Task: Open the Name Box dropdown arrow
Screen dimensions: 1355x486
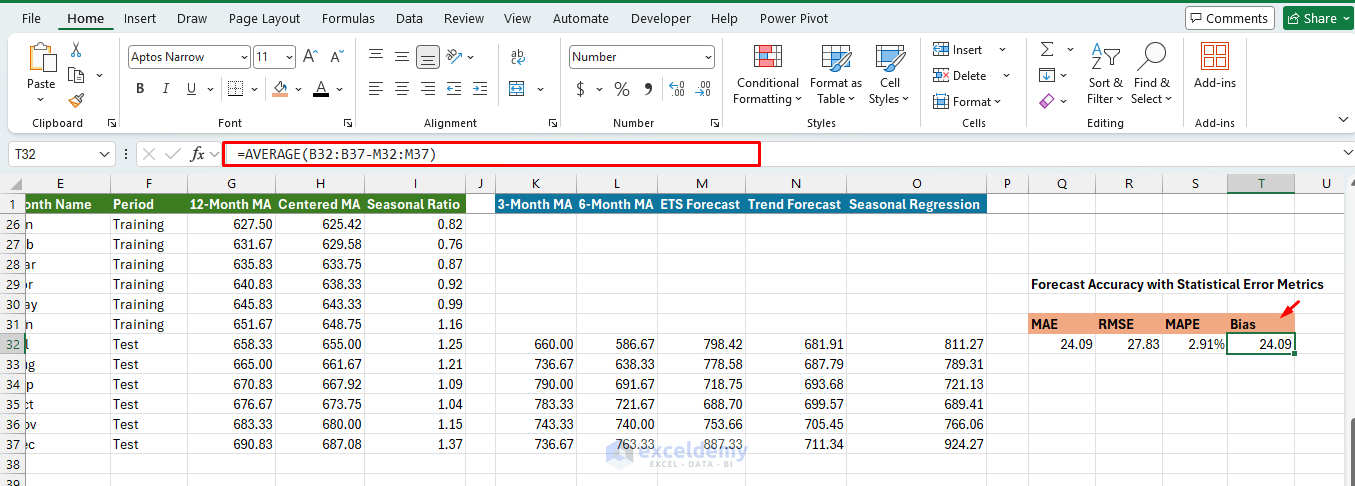Action: (106, 154)
